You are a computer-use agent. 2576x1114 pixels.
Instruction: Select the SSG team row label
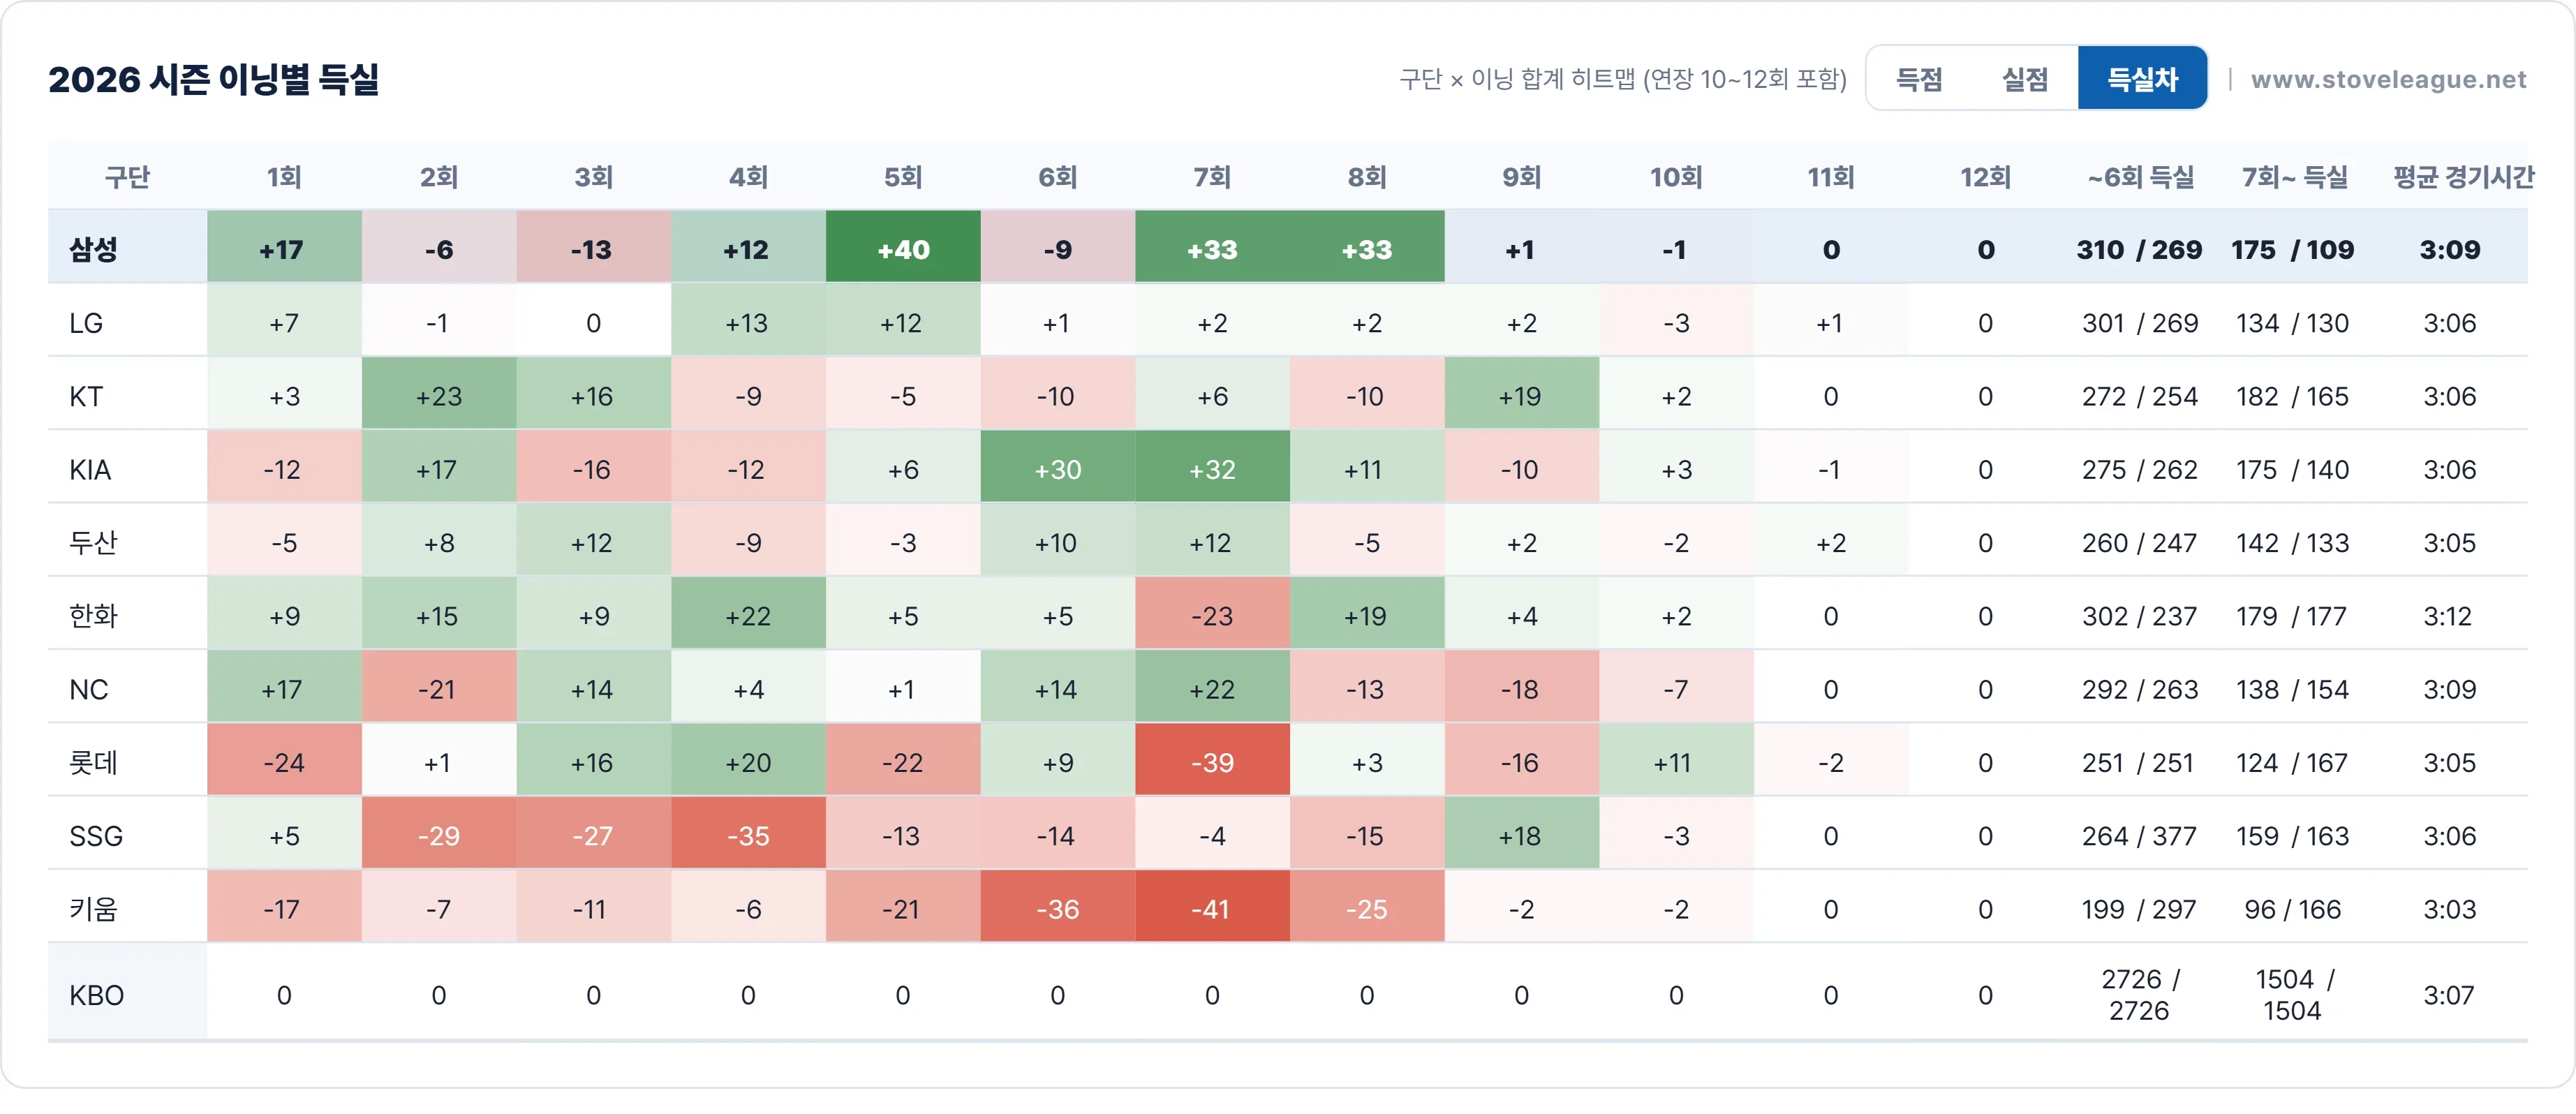pos(96,836)
